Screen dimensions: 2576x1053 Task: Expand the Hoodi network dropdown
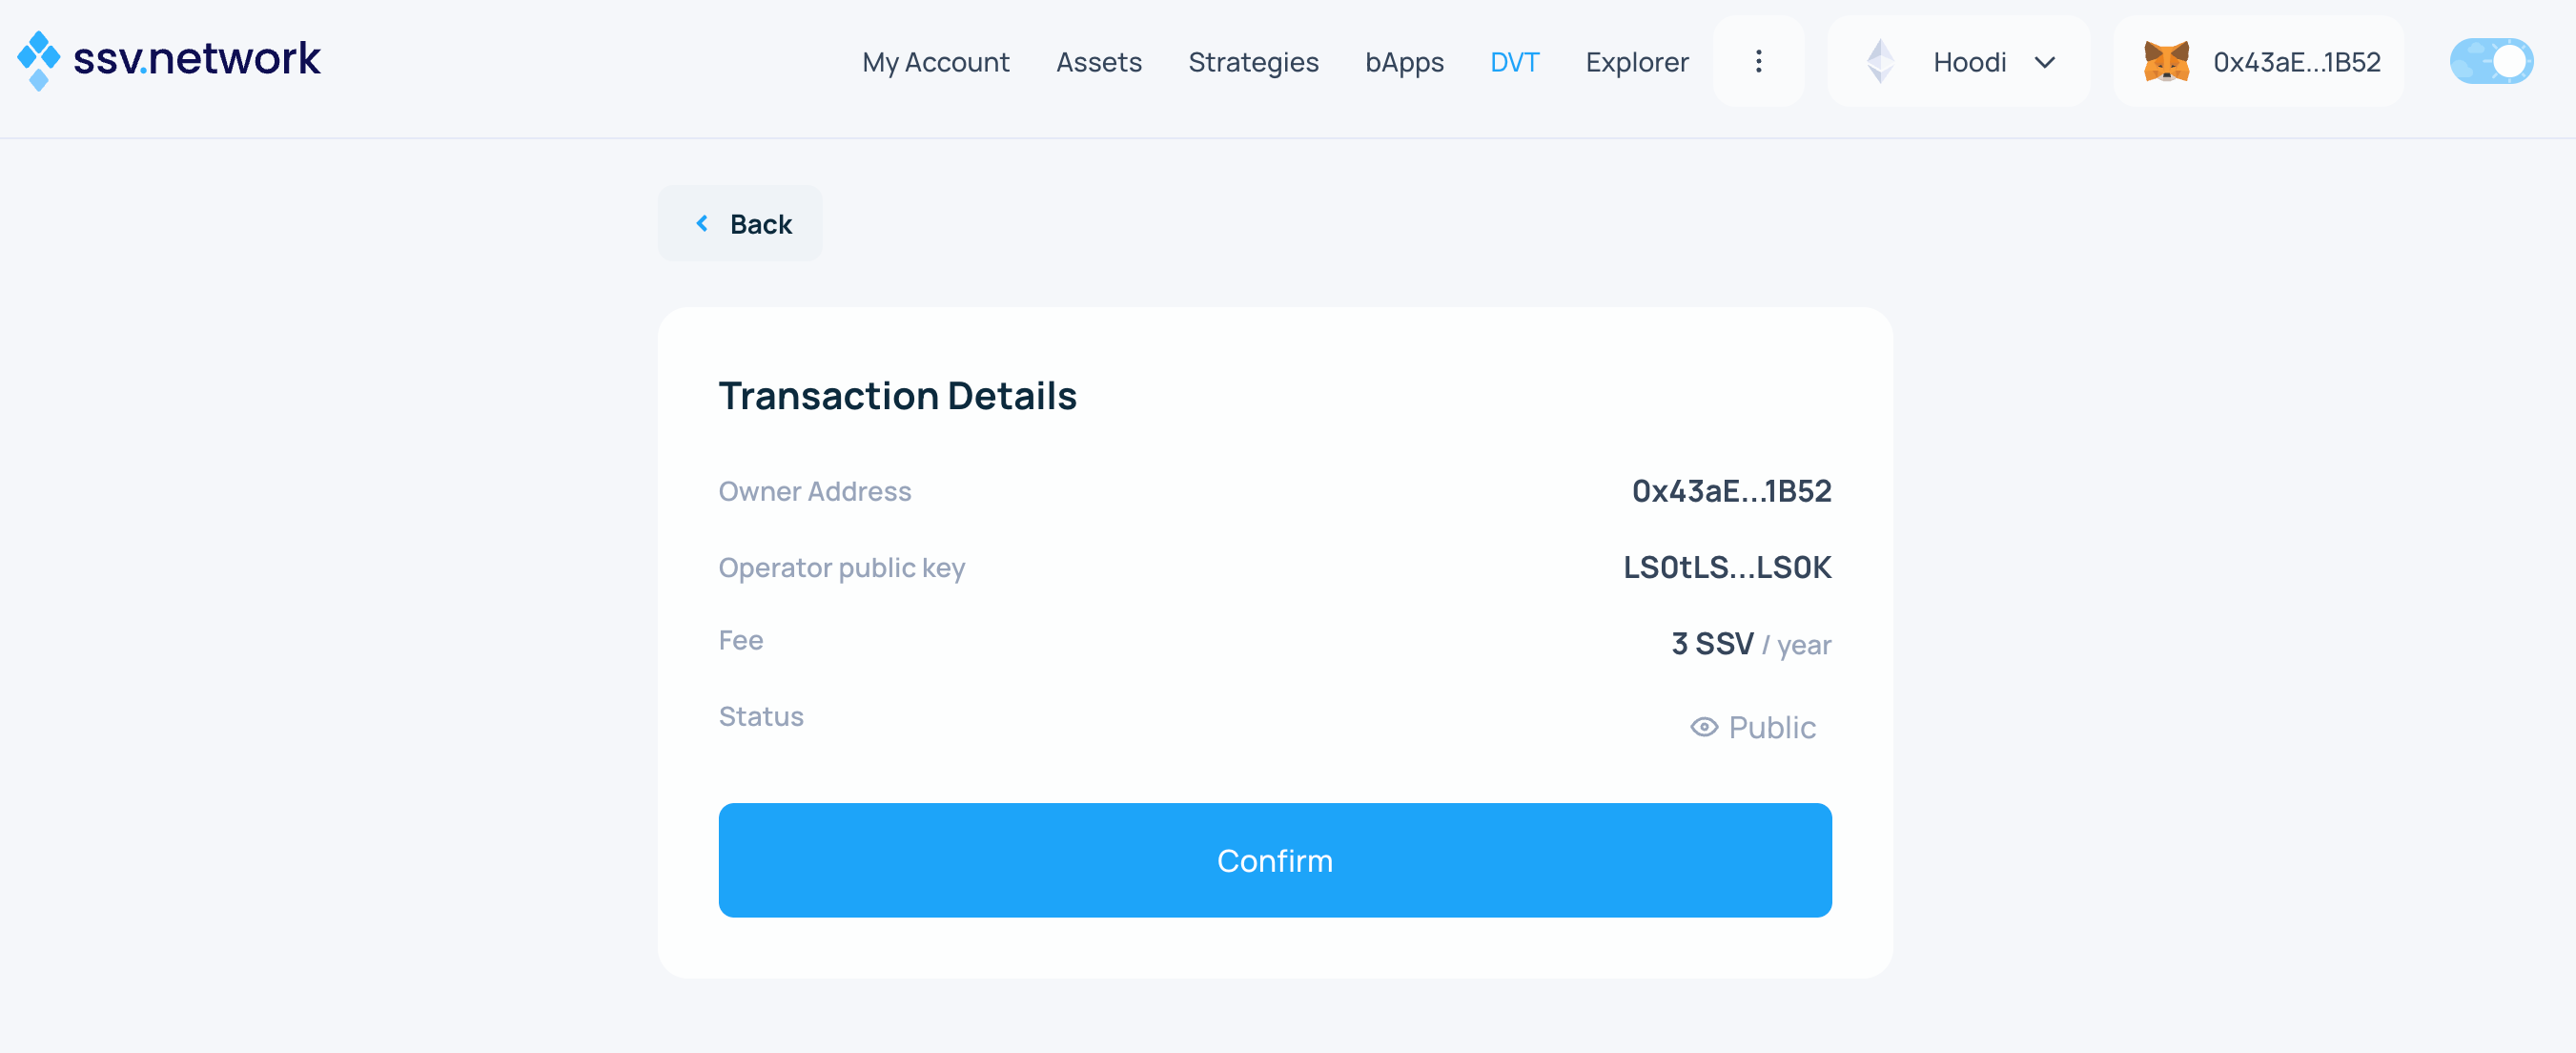[x=1968, y=62]
